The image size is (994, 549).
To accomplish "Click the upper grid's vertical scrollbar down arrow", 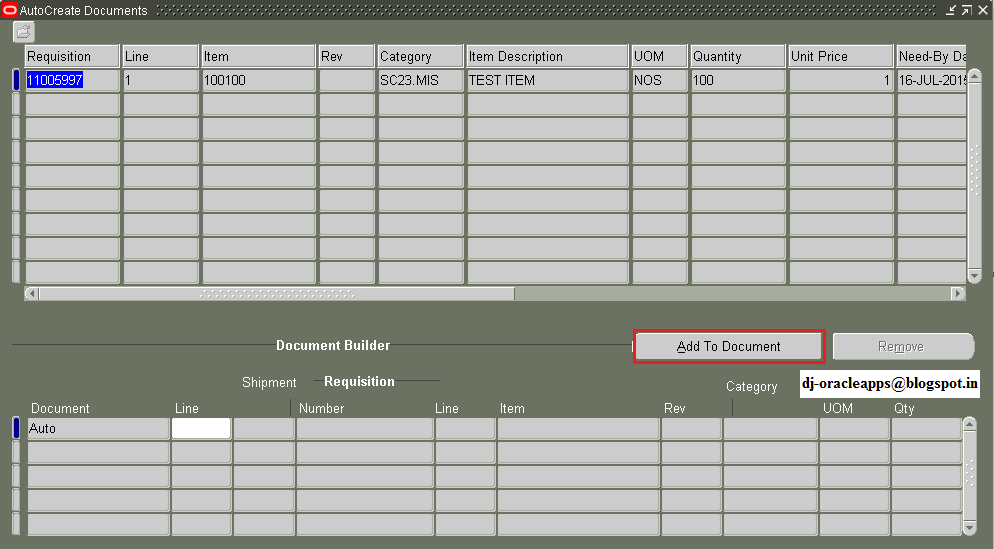I will (x=974, y=275).
